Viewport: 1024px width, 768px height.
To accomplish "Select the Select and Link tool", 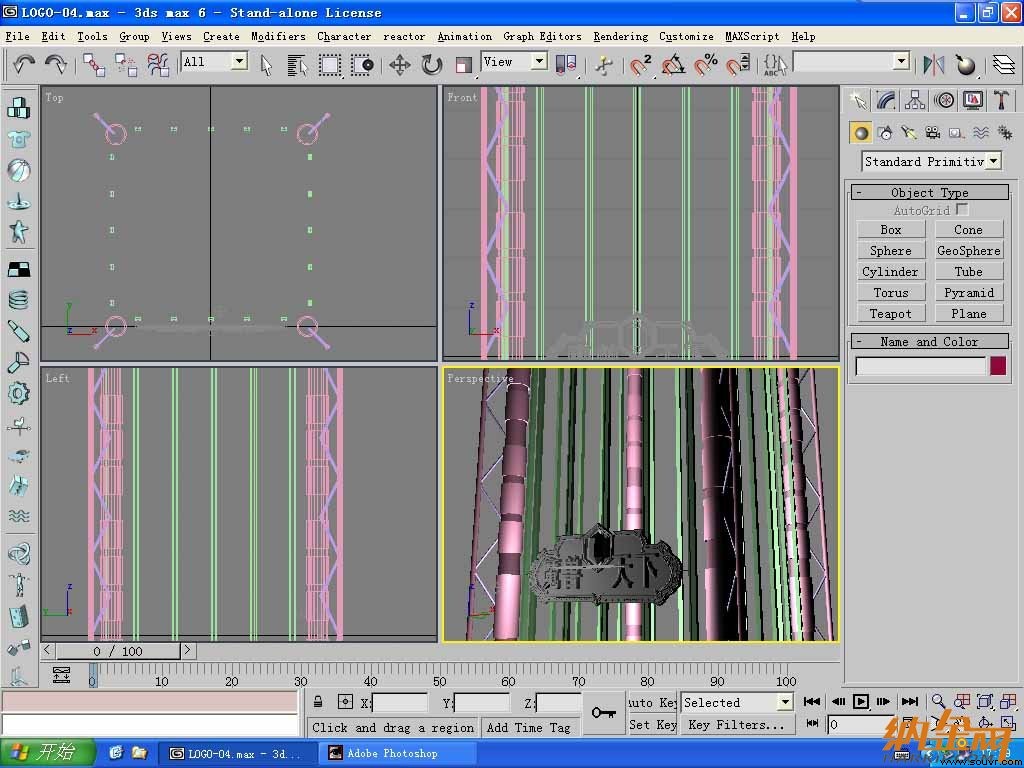I will click(93, 65).
